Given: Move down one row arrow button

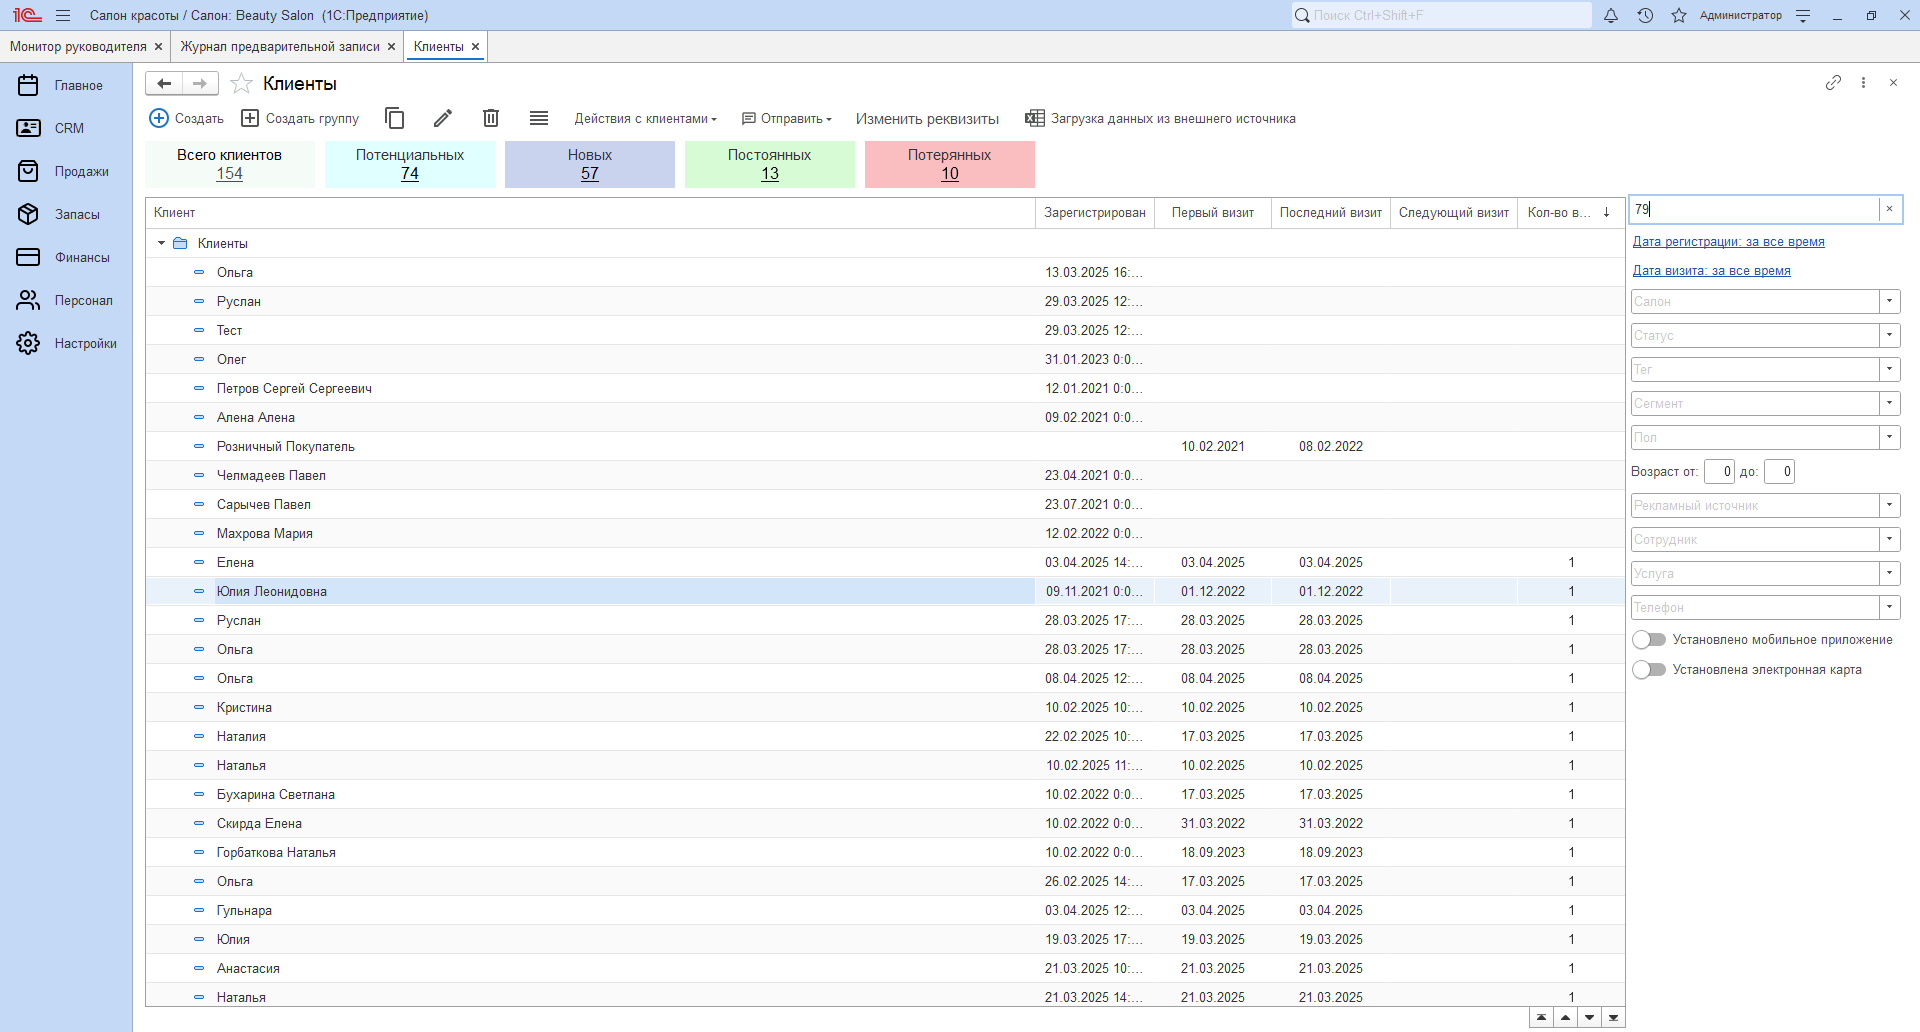Looking at the screenshot, I should tap(1589, 1017).
